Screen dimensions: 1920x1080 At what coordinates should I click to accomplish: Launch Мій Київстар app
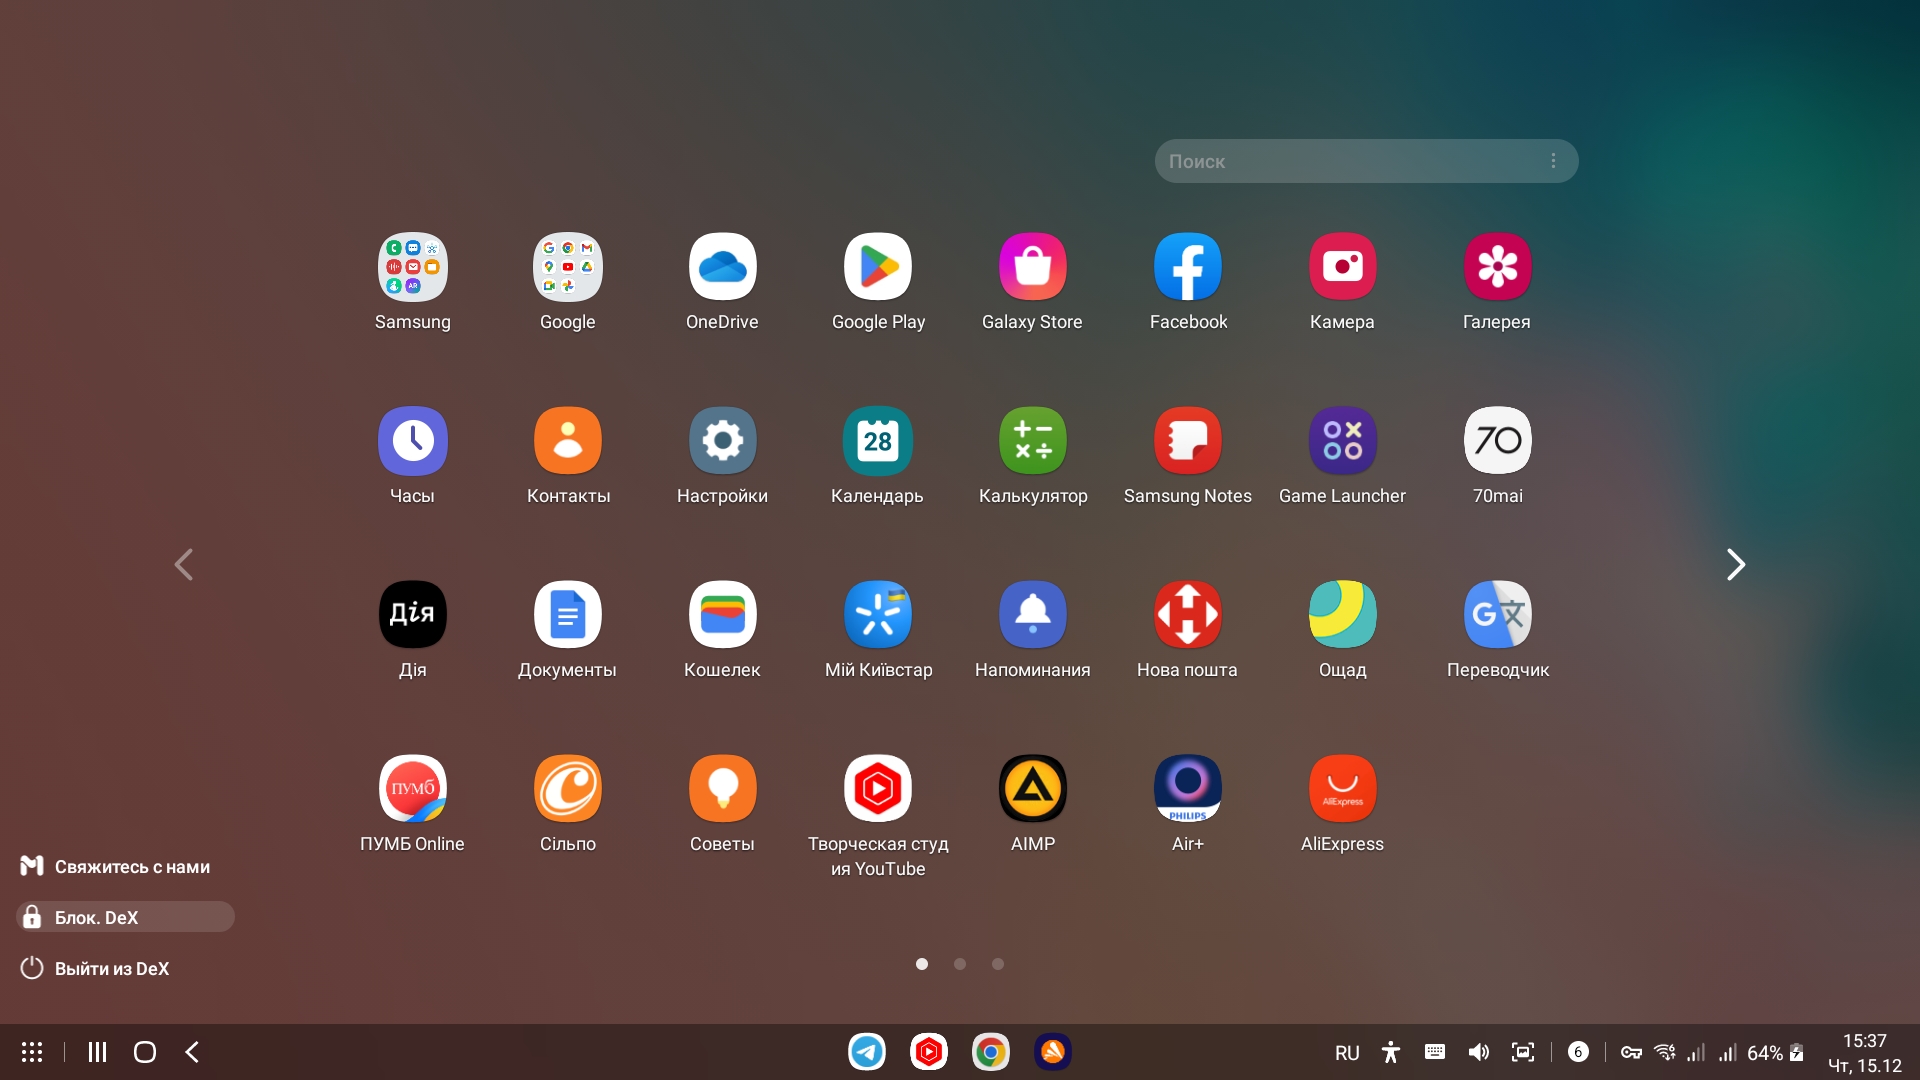(878, 615)
